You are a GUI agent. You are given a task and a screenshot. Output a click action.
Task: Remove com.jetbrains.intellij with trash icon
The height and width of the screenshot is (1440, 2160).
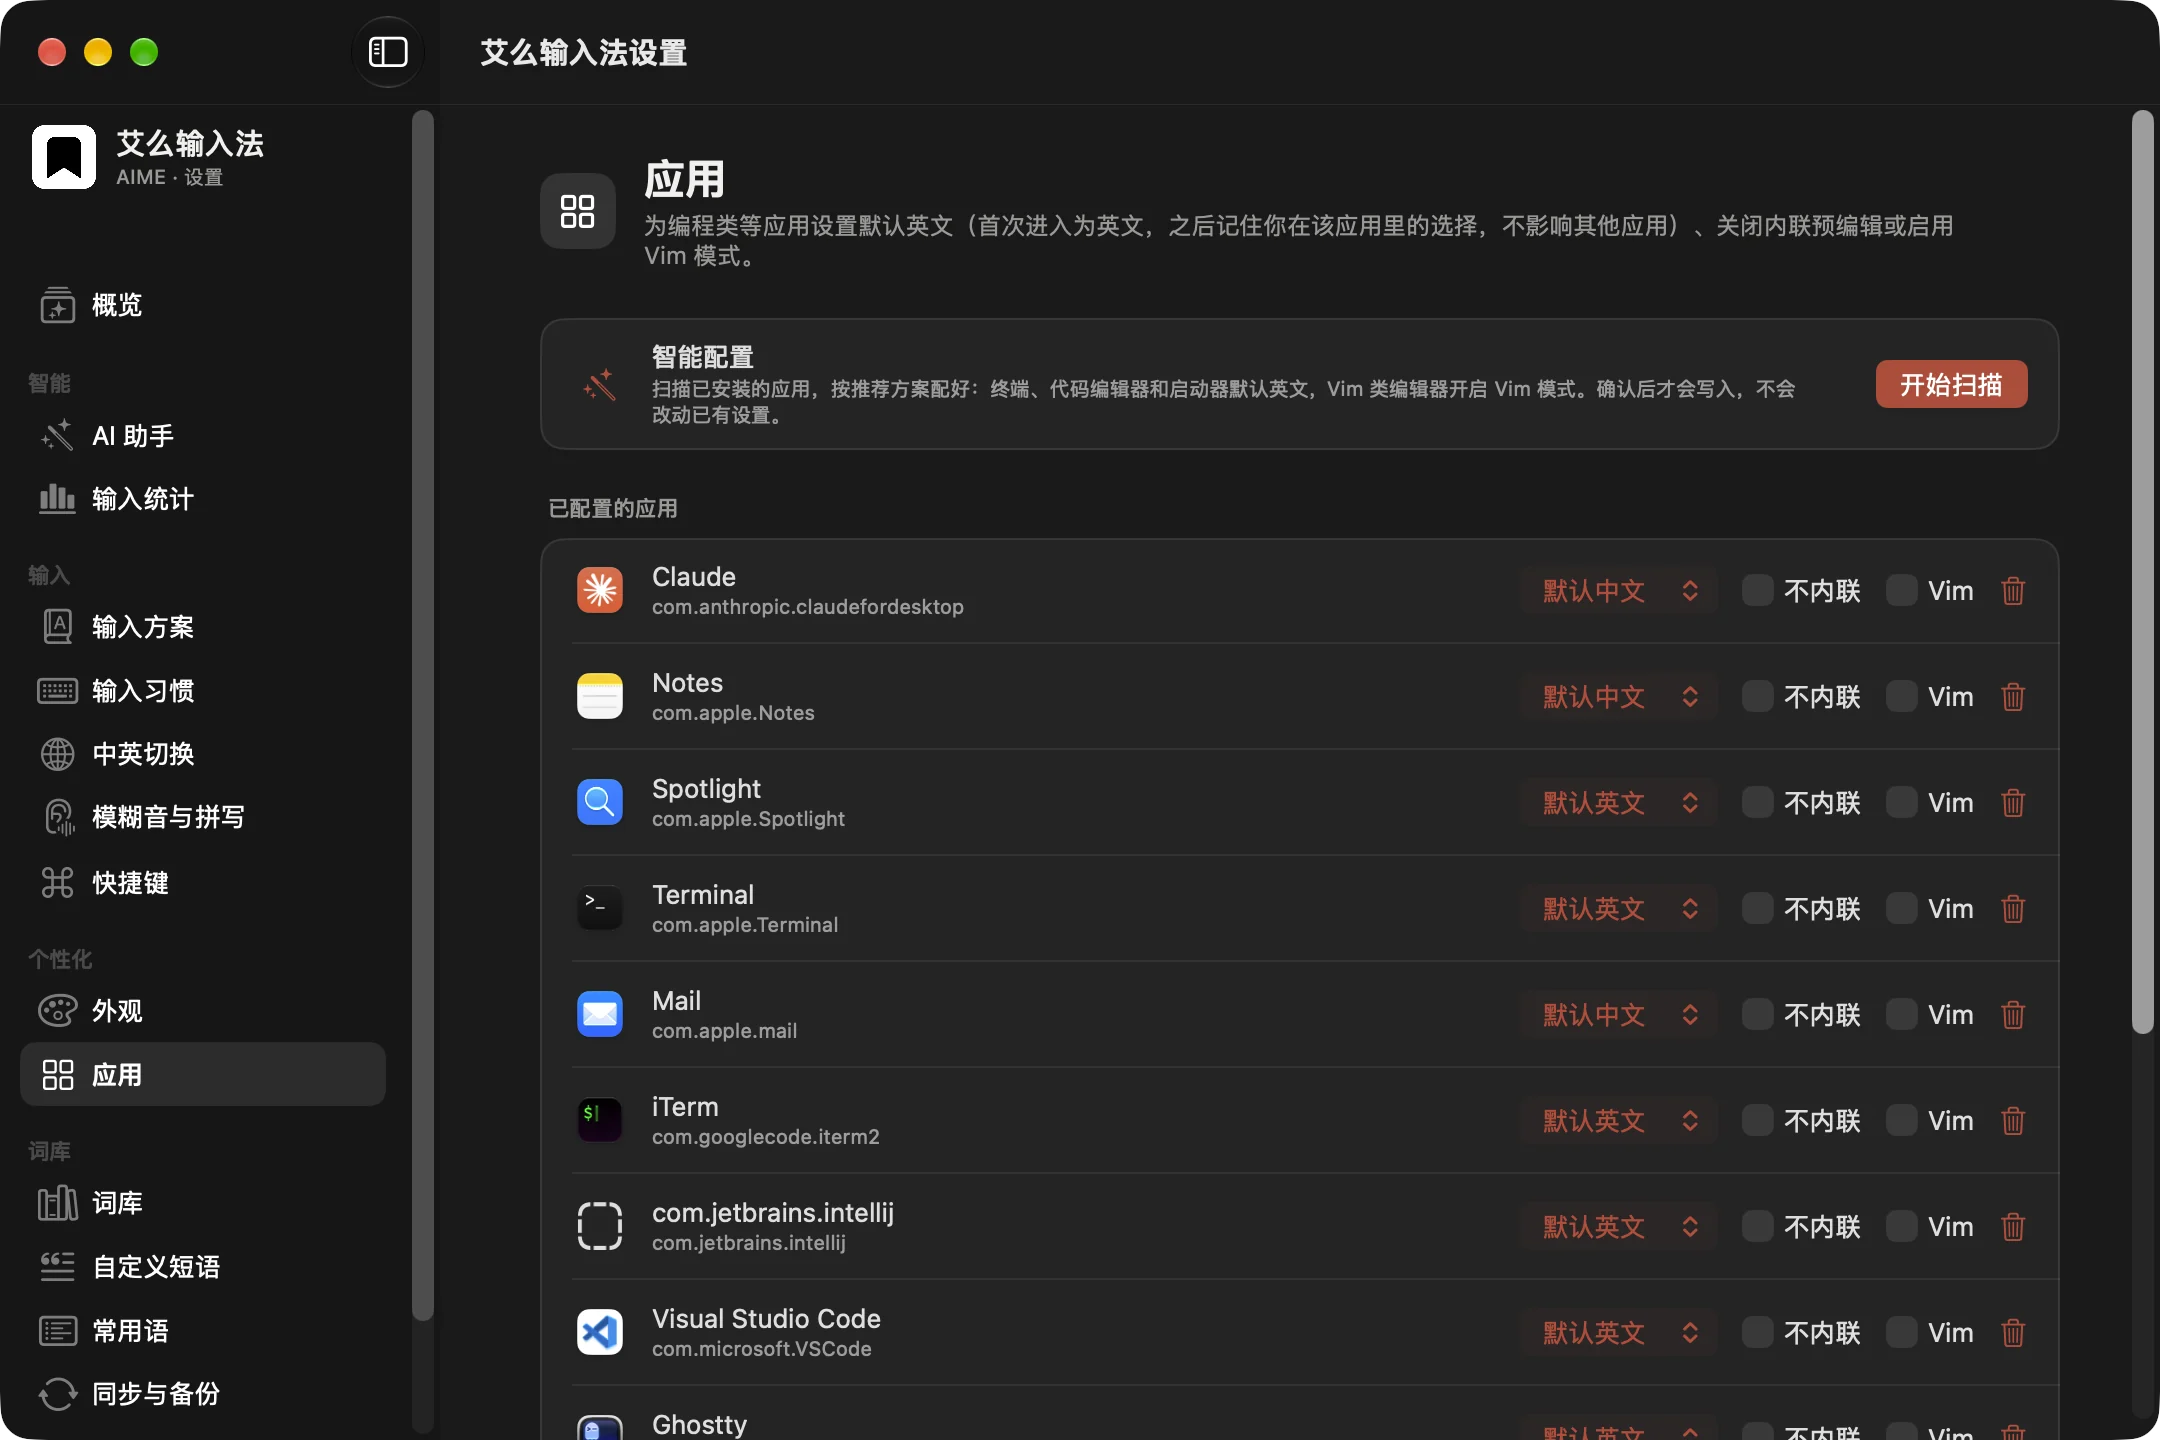(x=2013, y=1227)
